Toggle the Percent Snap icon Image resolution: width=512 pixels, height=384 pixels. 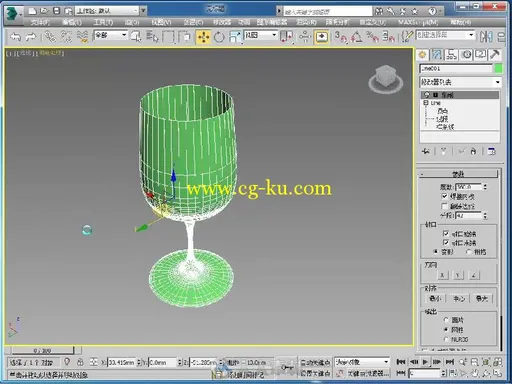372,37
